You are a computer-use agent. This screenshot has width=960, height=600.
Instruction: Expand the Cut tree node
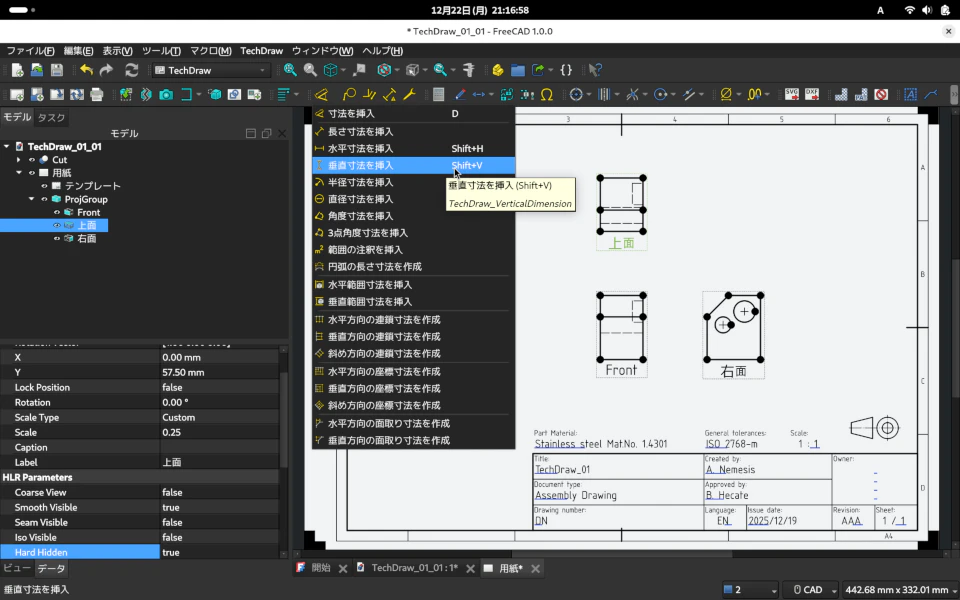(x=18, y=160)
